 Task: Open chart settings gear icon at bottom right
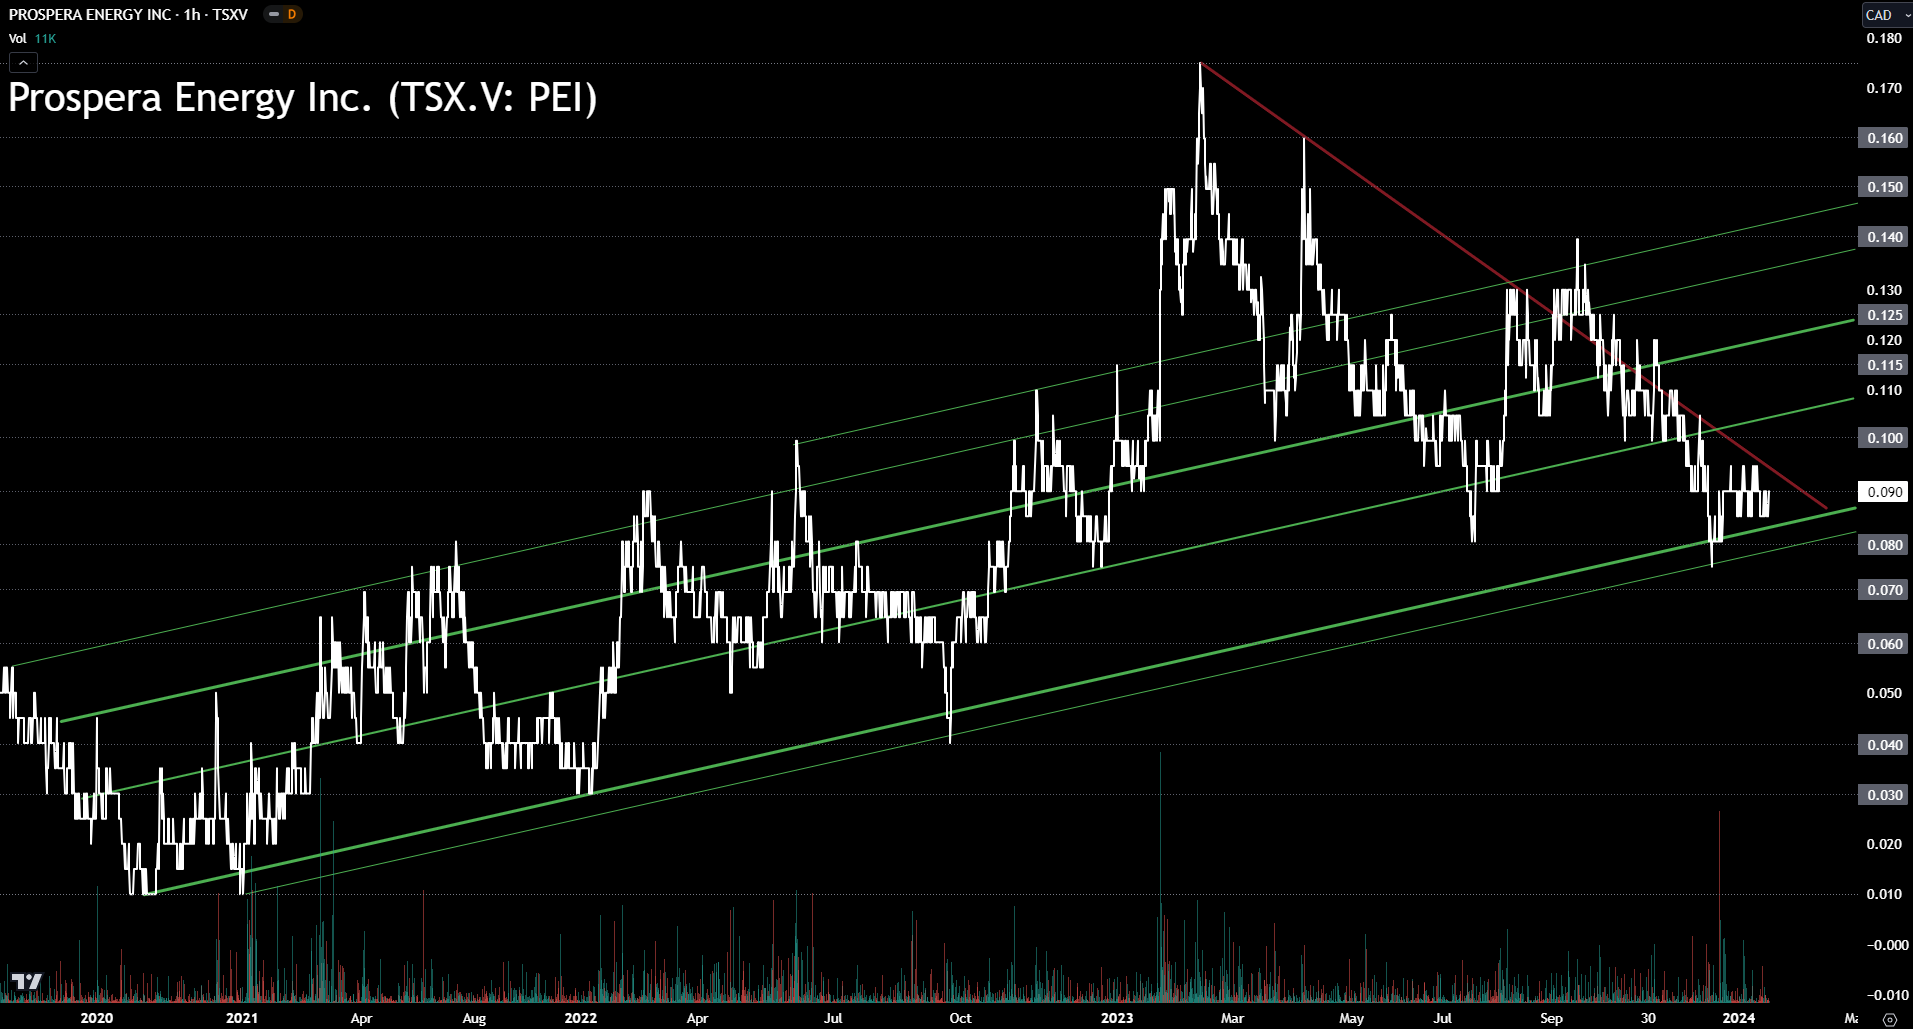pos(1890,1019)
